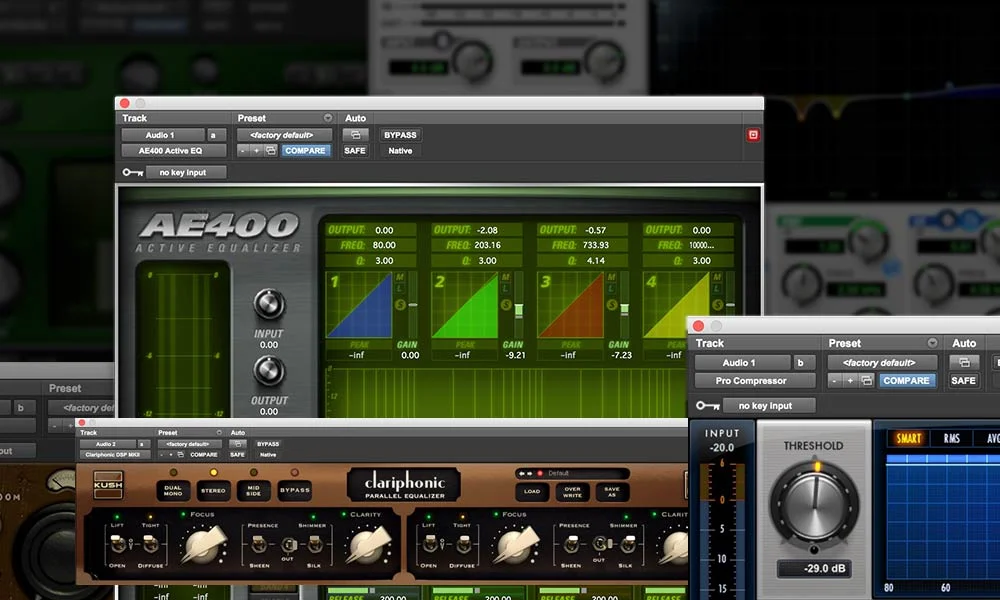Select next preset plus button in AE400 window
Image resolution: width=1000 pixels, height=600 pixels.
[256, 150]
